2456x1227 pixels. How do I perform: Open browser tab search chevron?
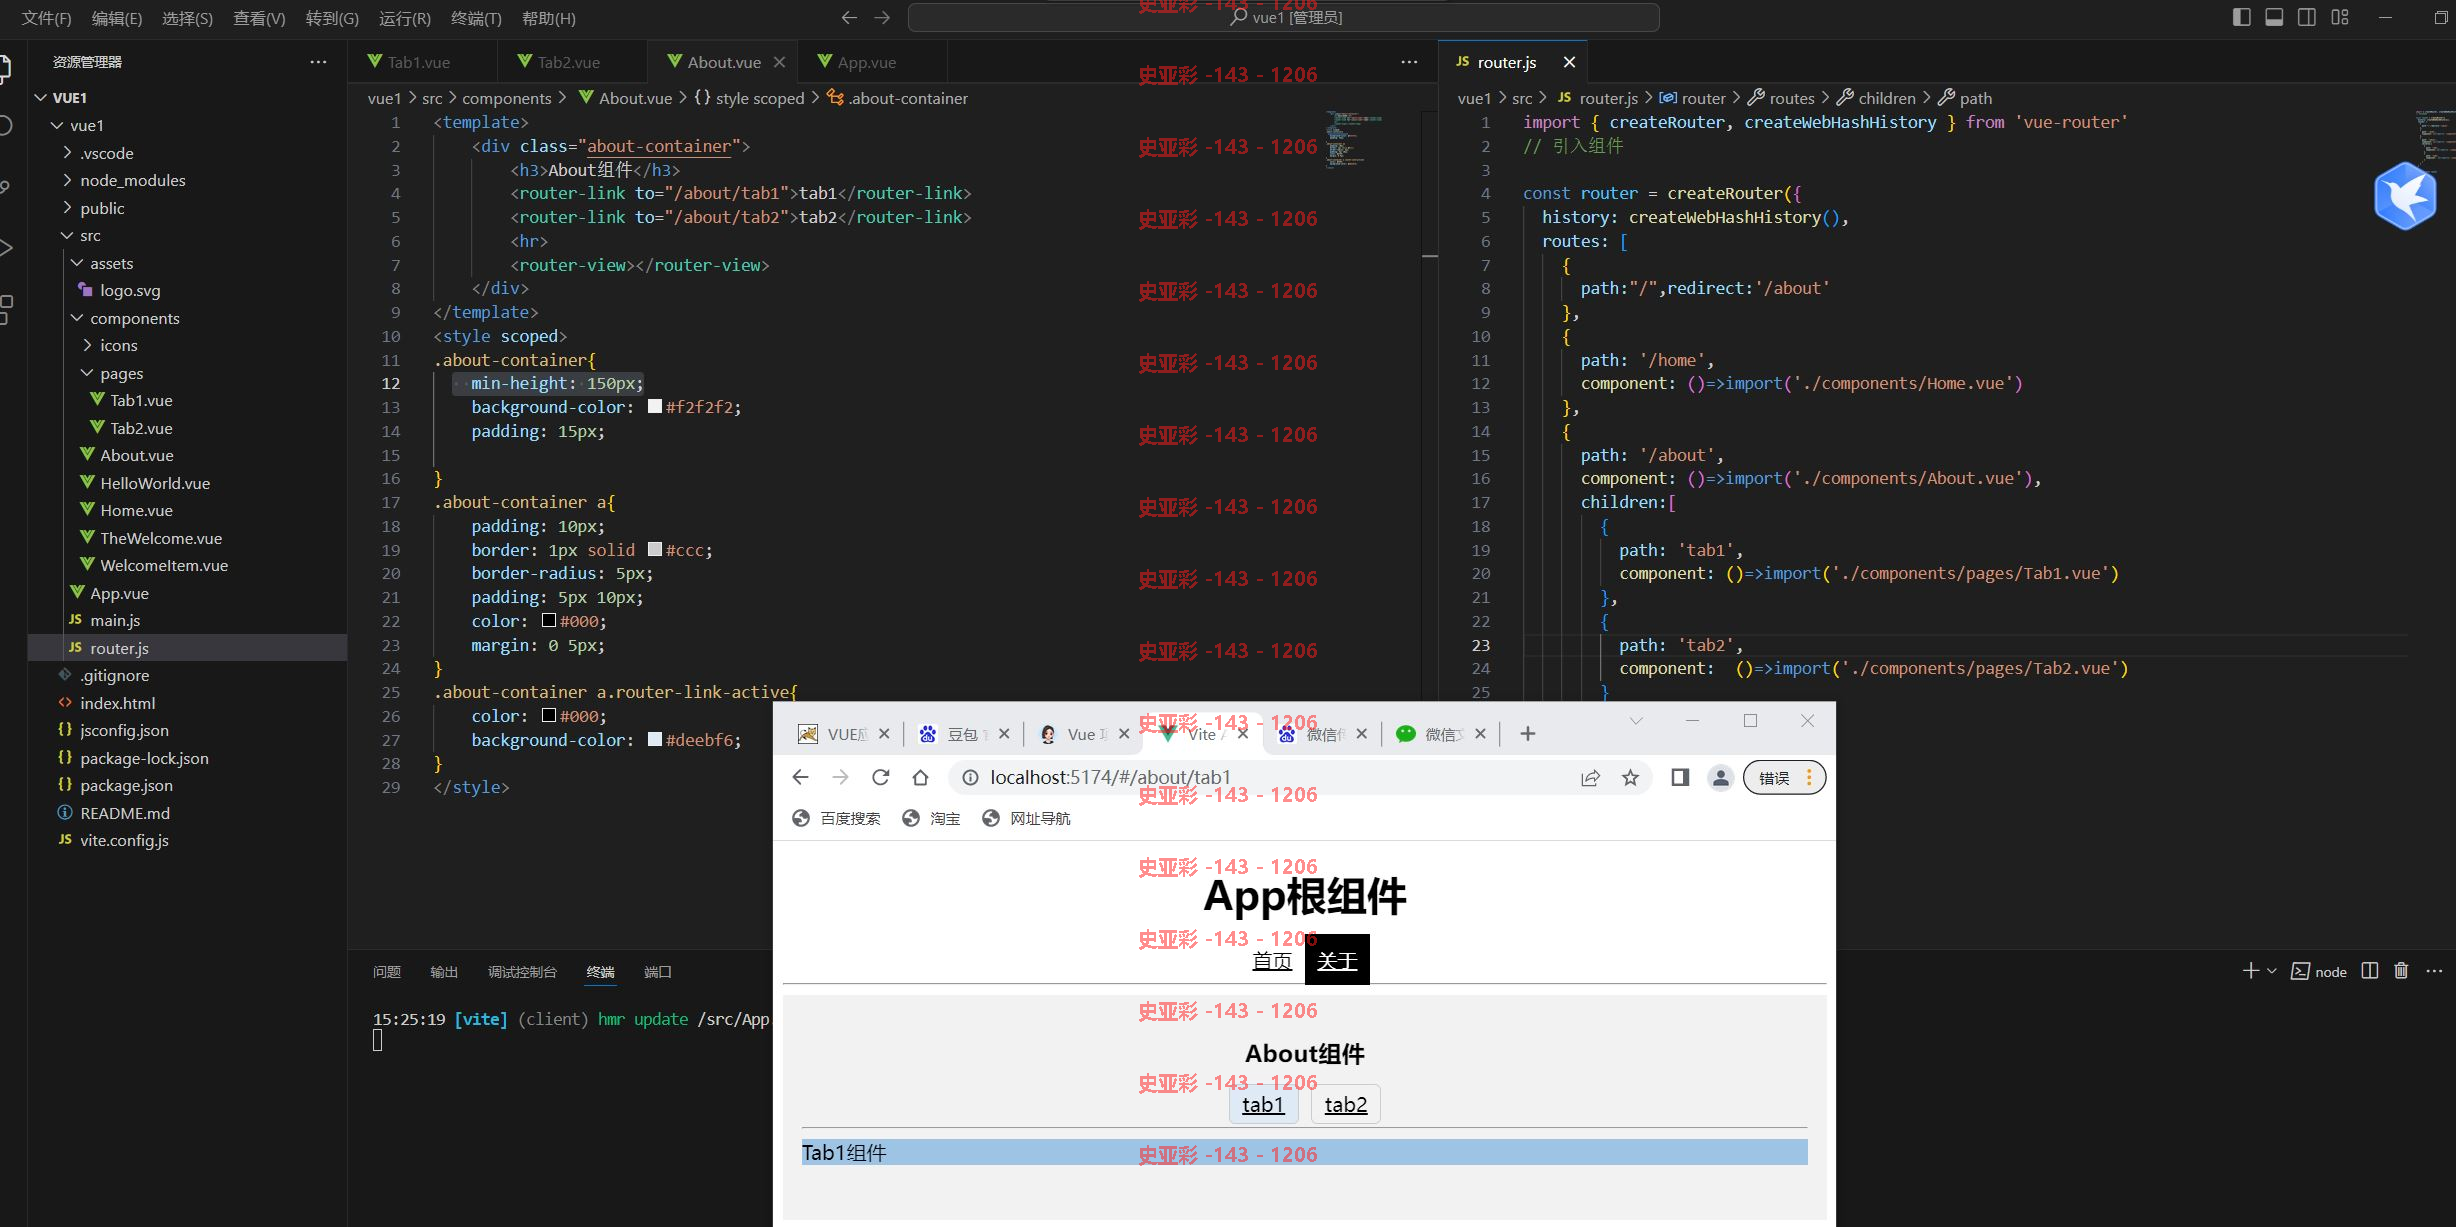(1636, 721)
